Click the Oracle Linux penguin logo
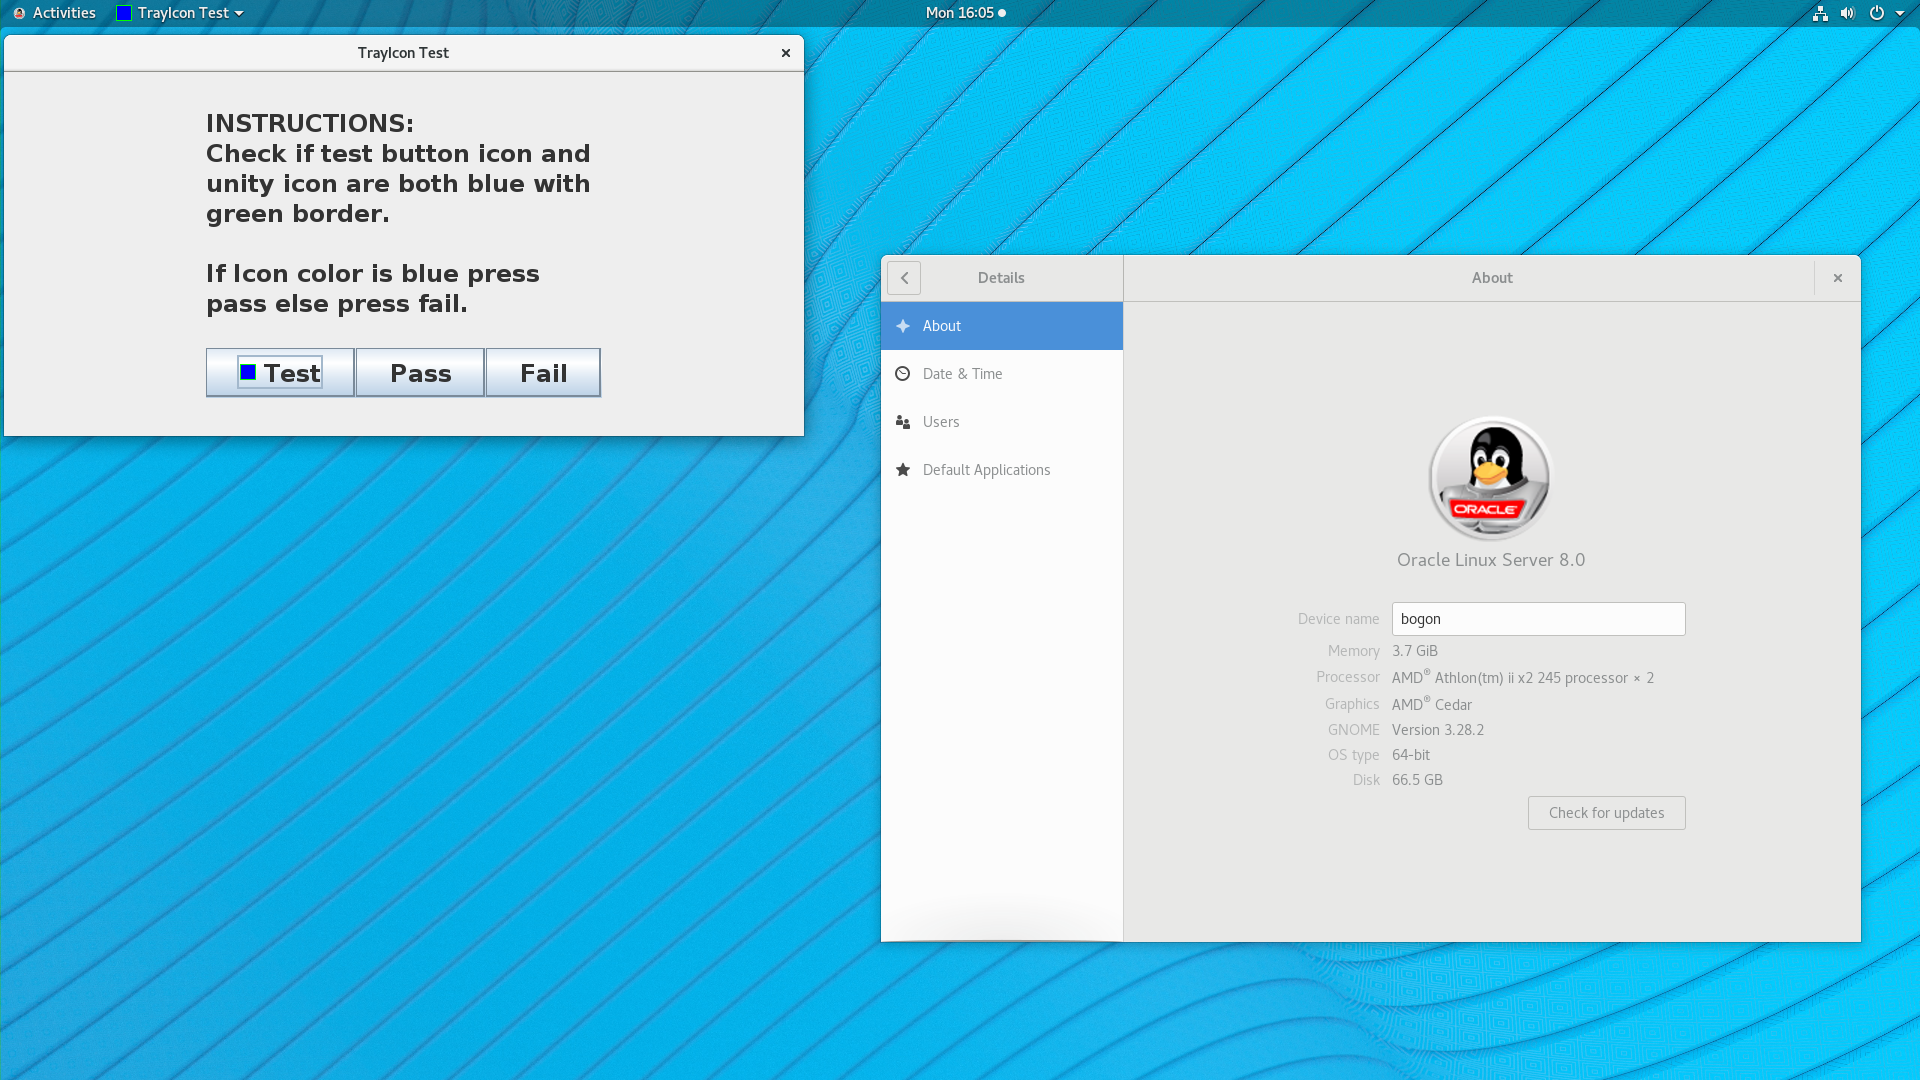 (1490, 478)
